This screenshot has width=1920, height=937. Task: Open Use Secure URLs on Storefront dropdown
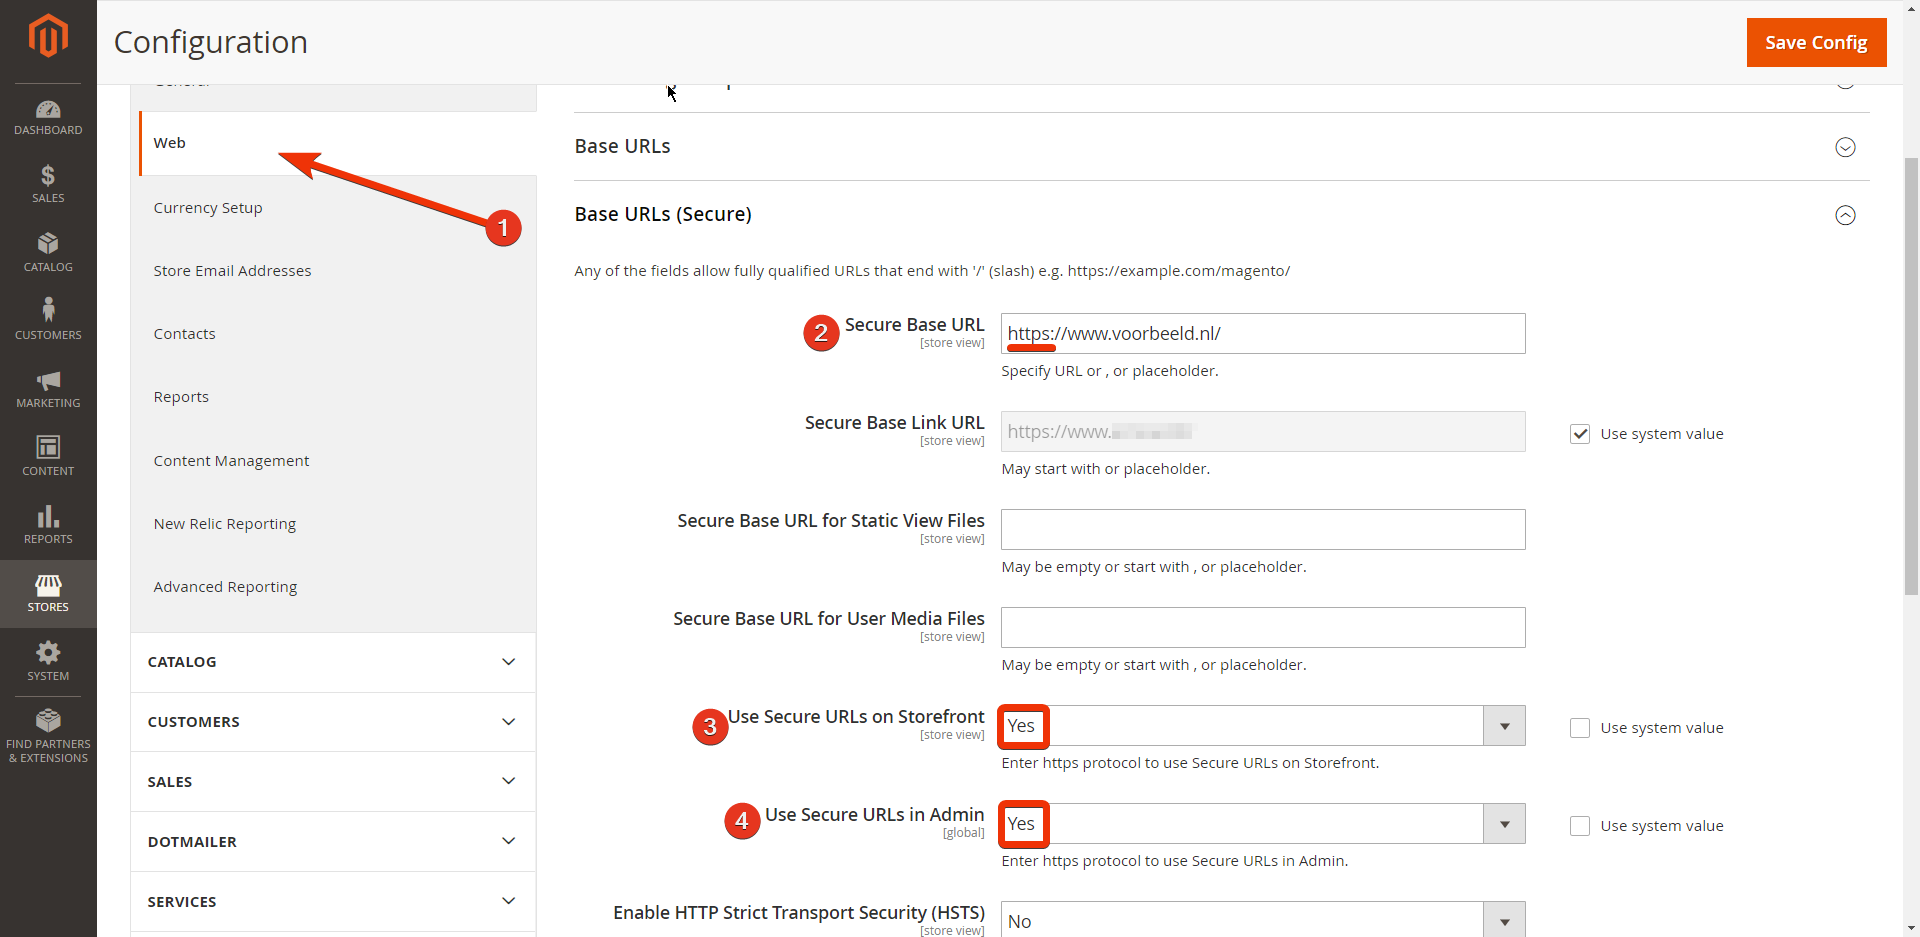[x=1262, y=726]
